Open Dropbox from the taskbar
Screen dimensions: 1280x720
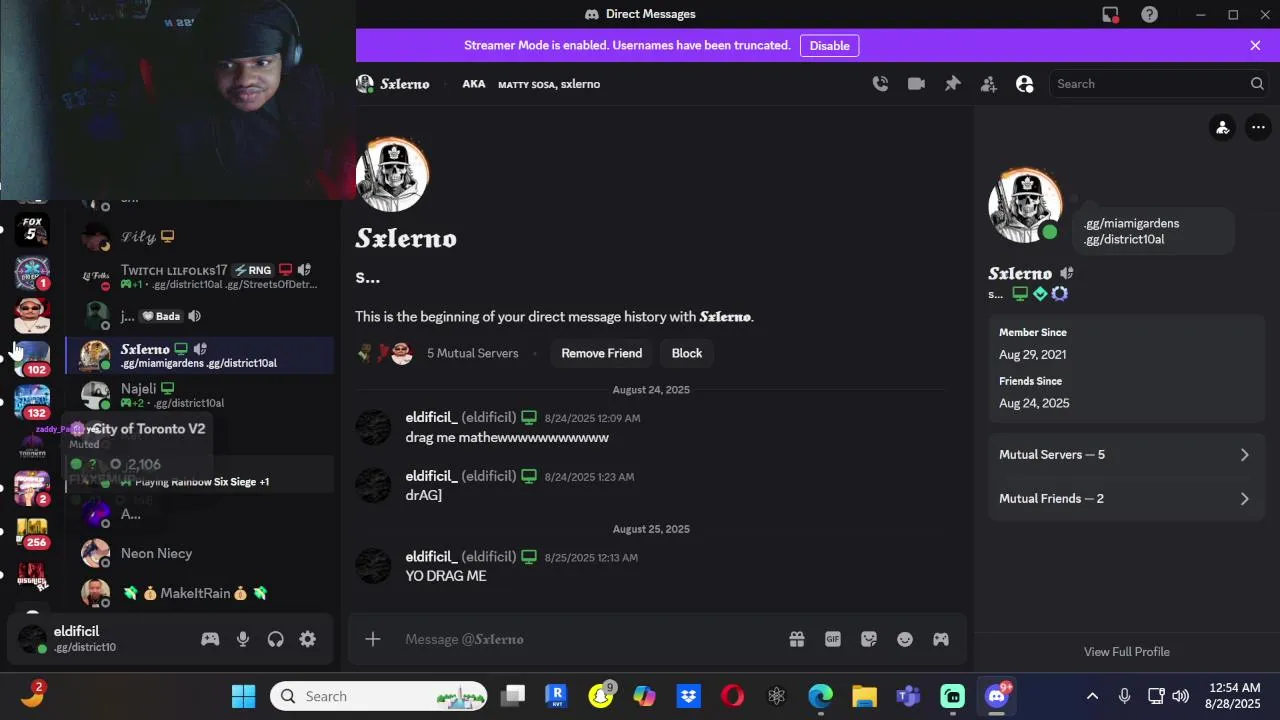688,696
